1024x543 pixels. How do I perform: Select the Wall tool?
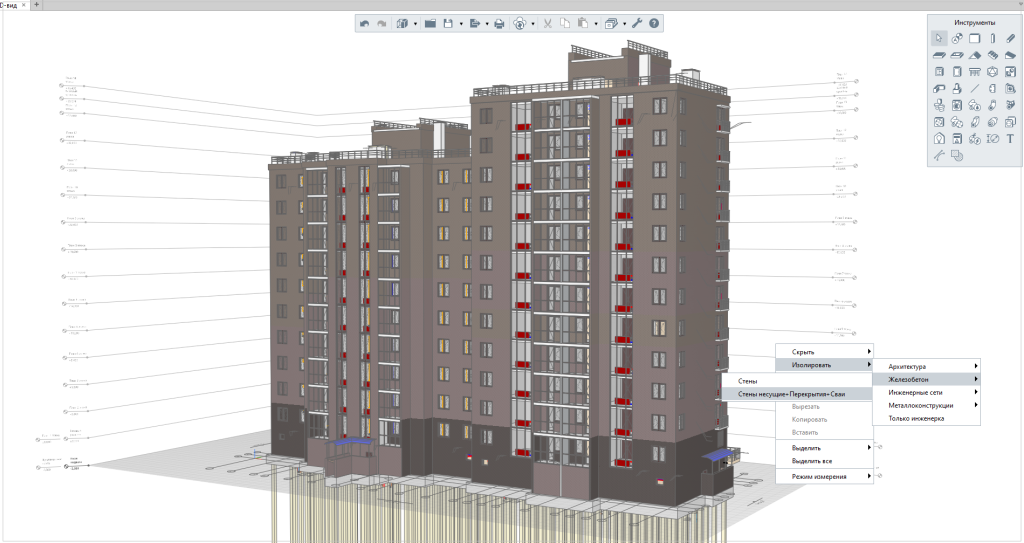click(x=974, y=39)
